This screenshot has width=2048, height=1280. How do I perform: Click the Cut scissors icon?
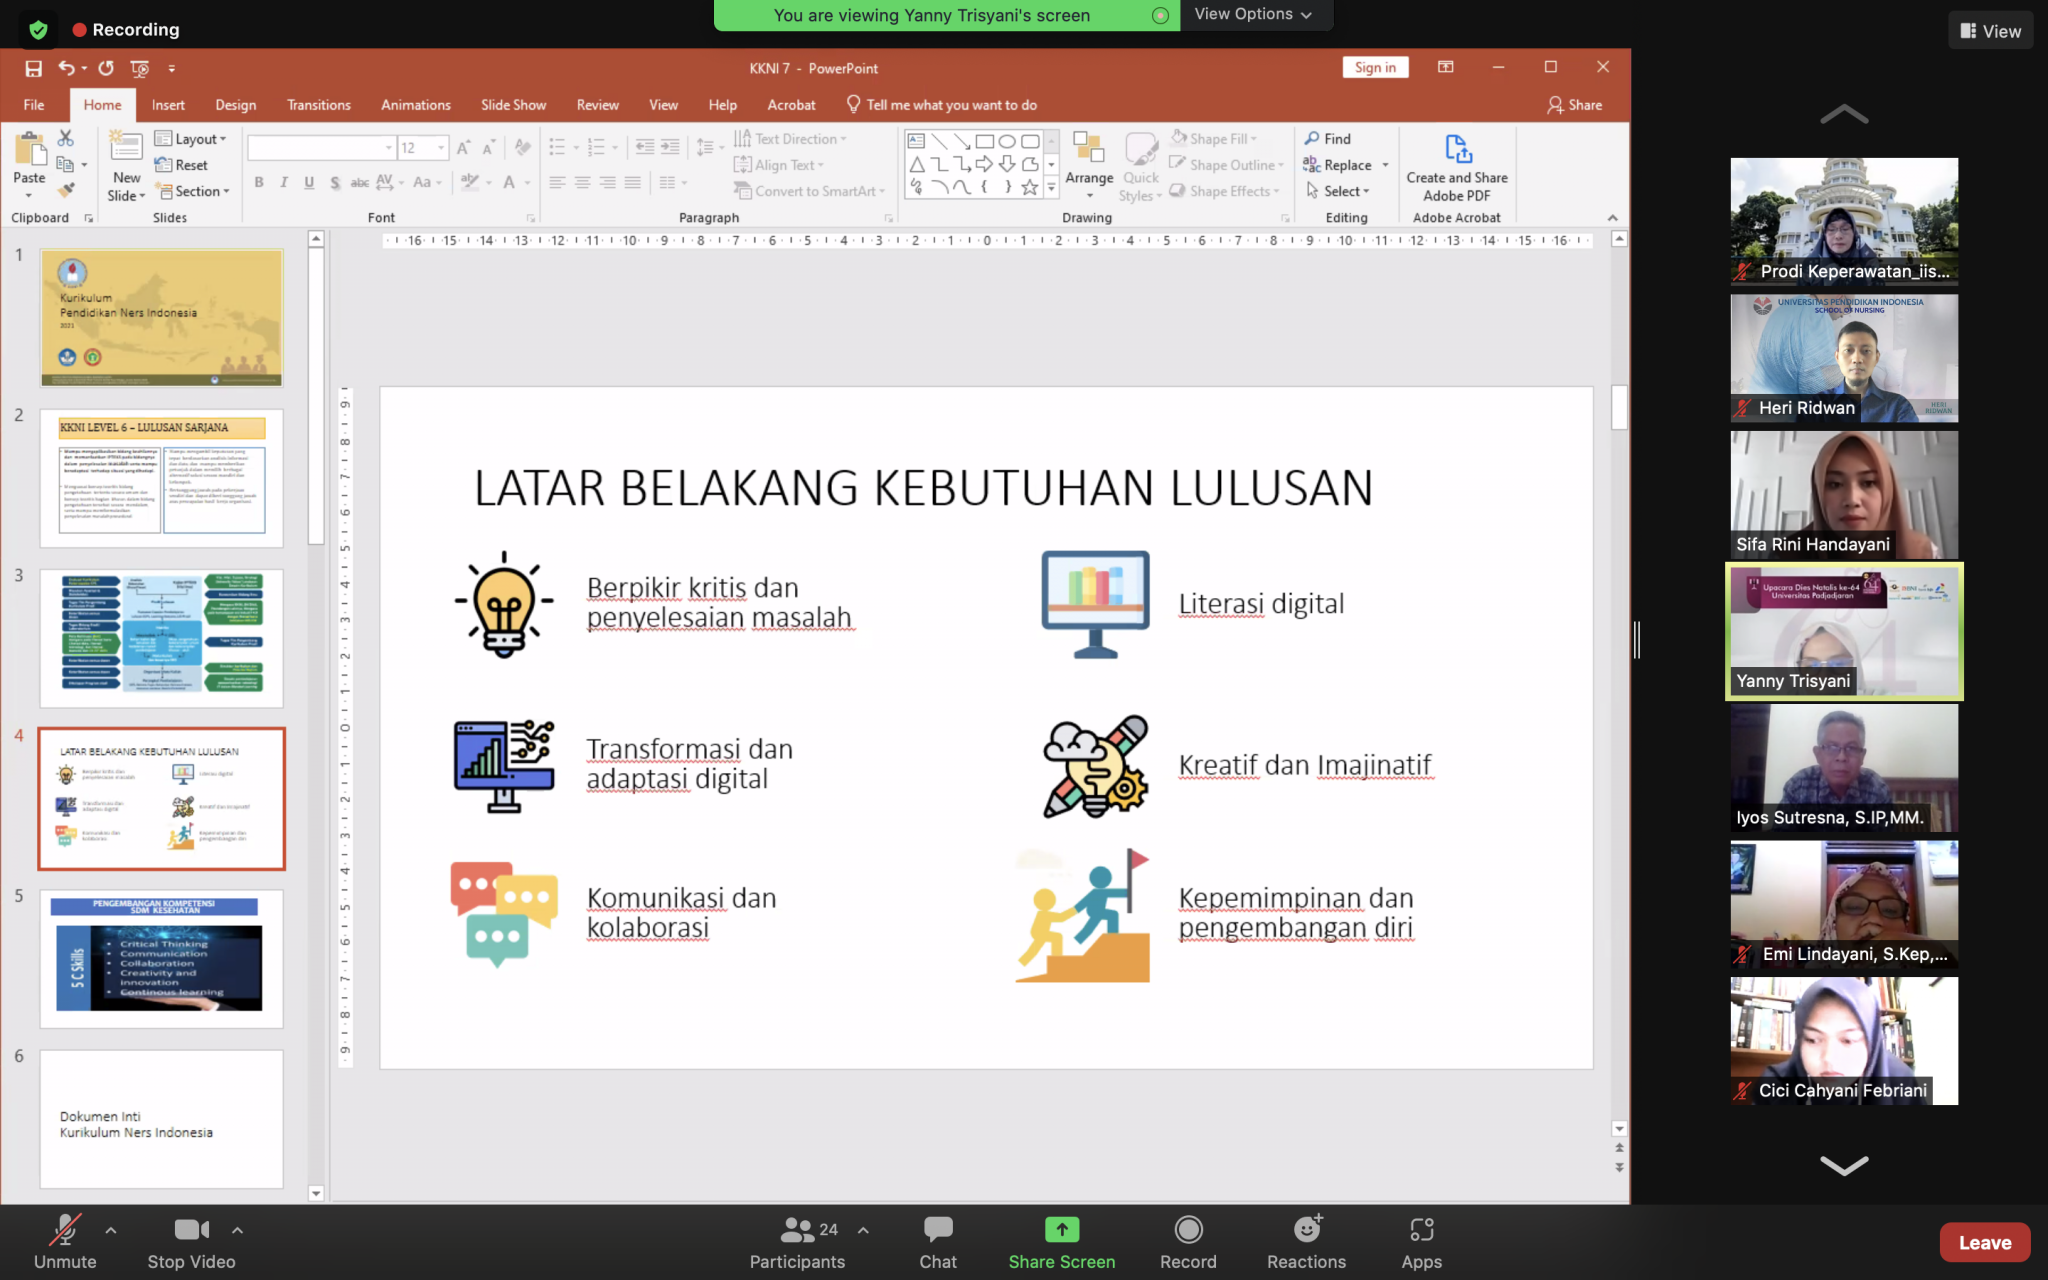click(x=66, y=138)
